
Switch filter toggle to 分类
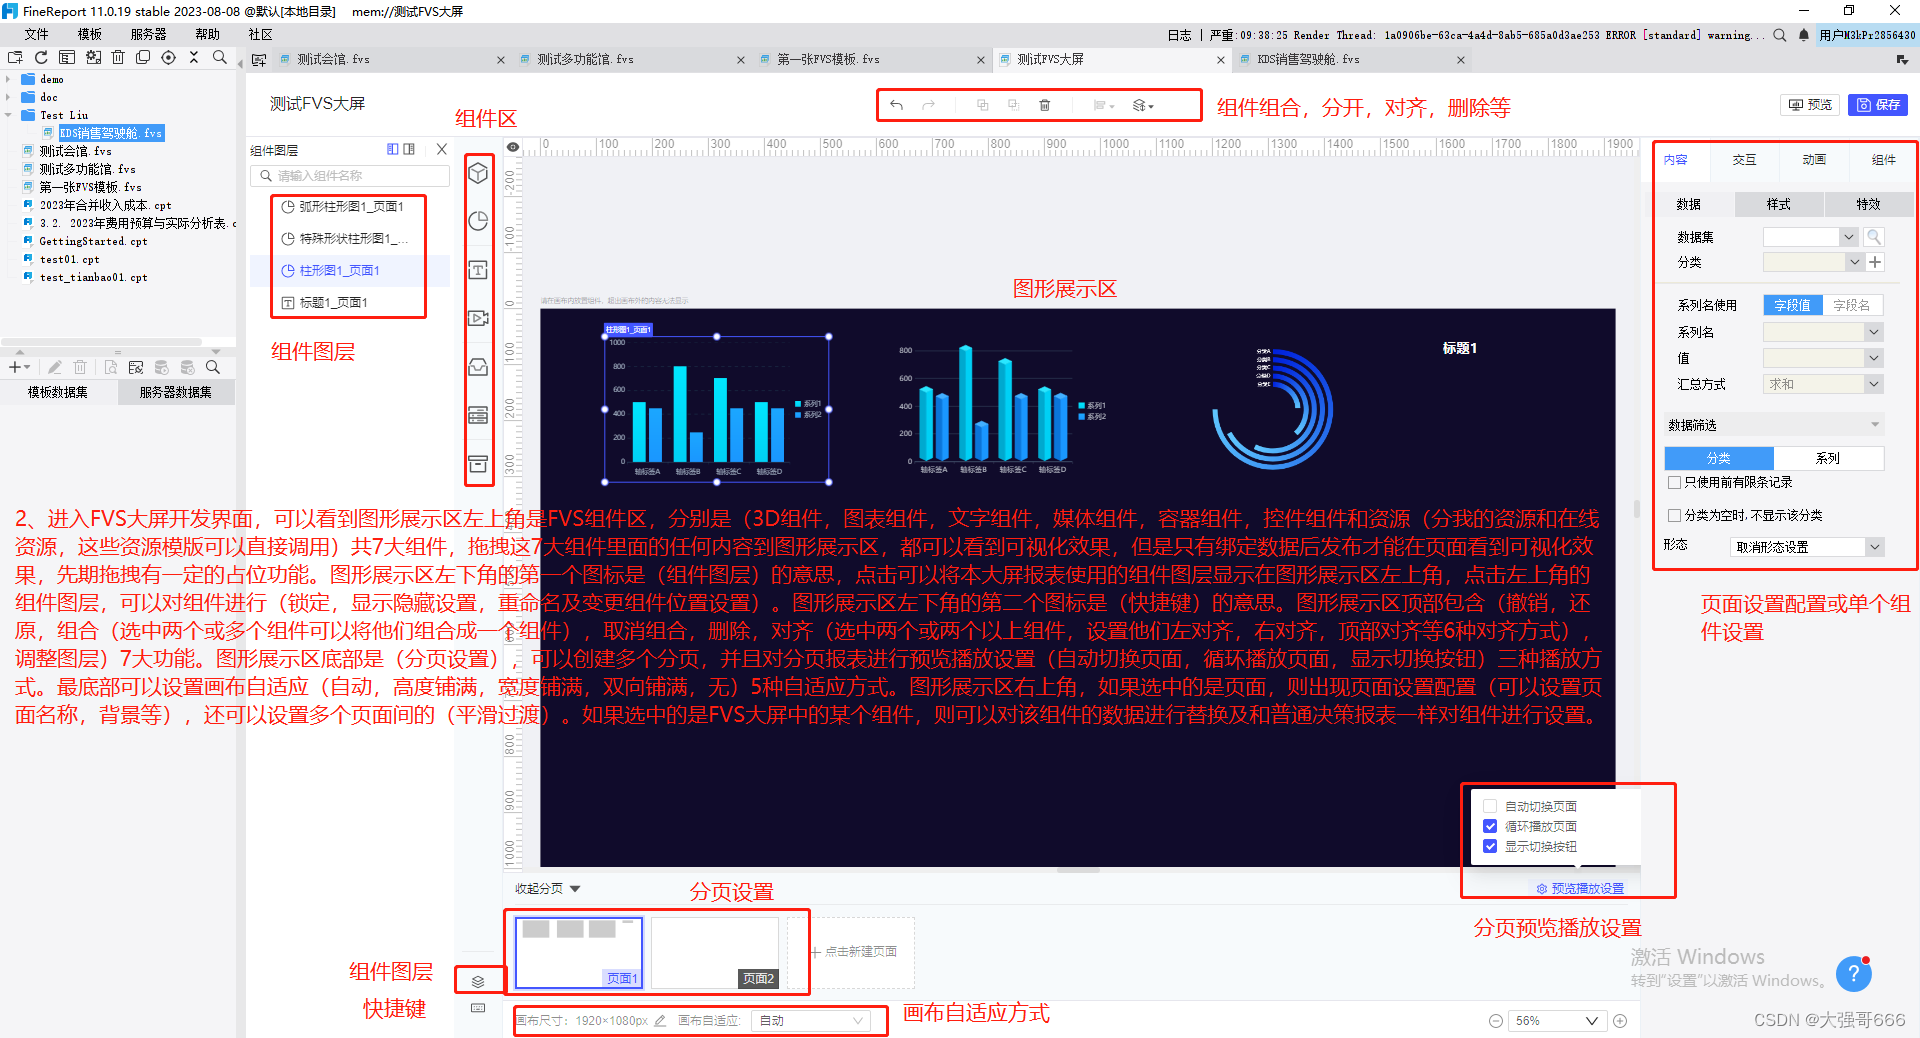click(x=1719, y=458)
